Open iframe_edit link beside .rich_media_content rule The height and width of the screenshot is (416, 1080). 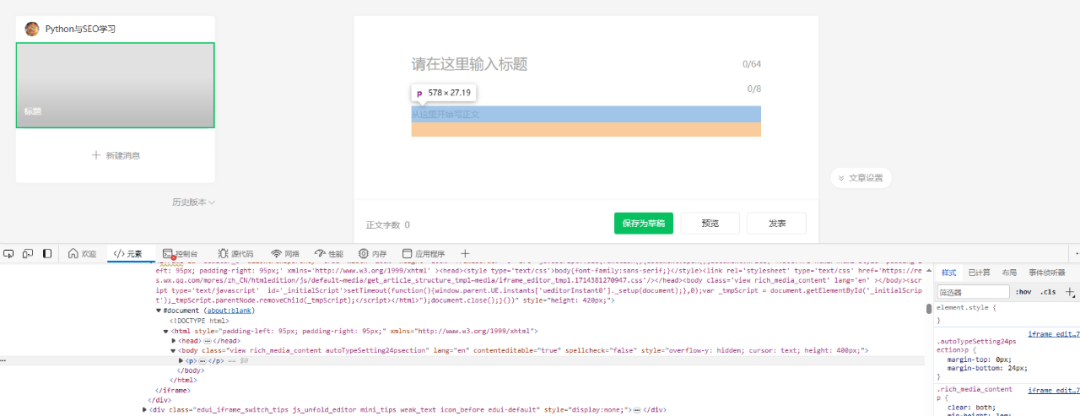(1053, 390)
